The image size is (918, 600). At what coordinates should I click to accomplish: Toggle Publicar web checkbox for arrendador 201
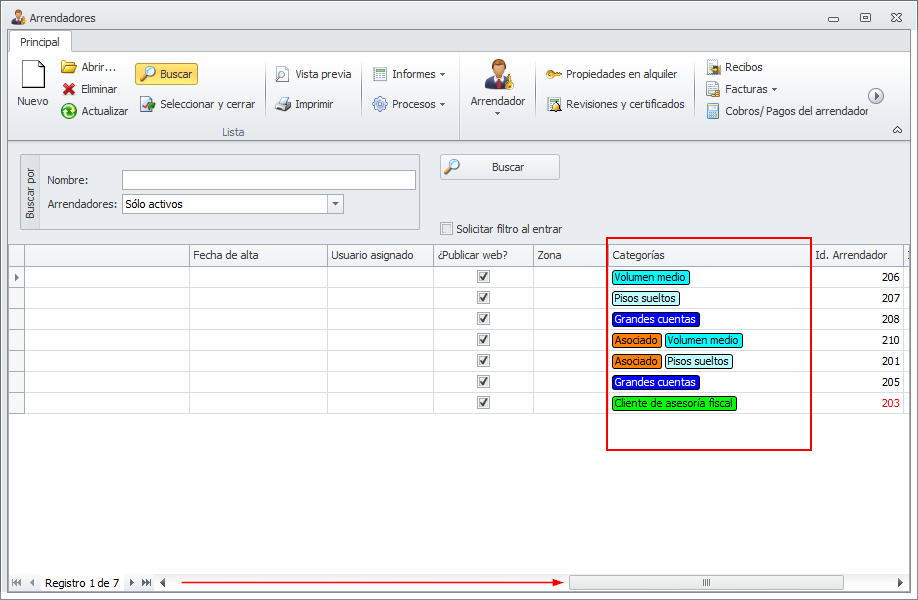(483, 361)
